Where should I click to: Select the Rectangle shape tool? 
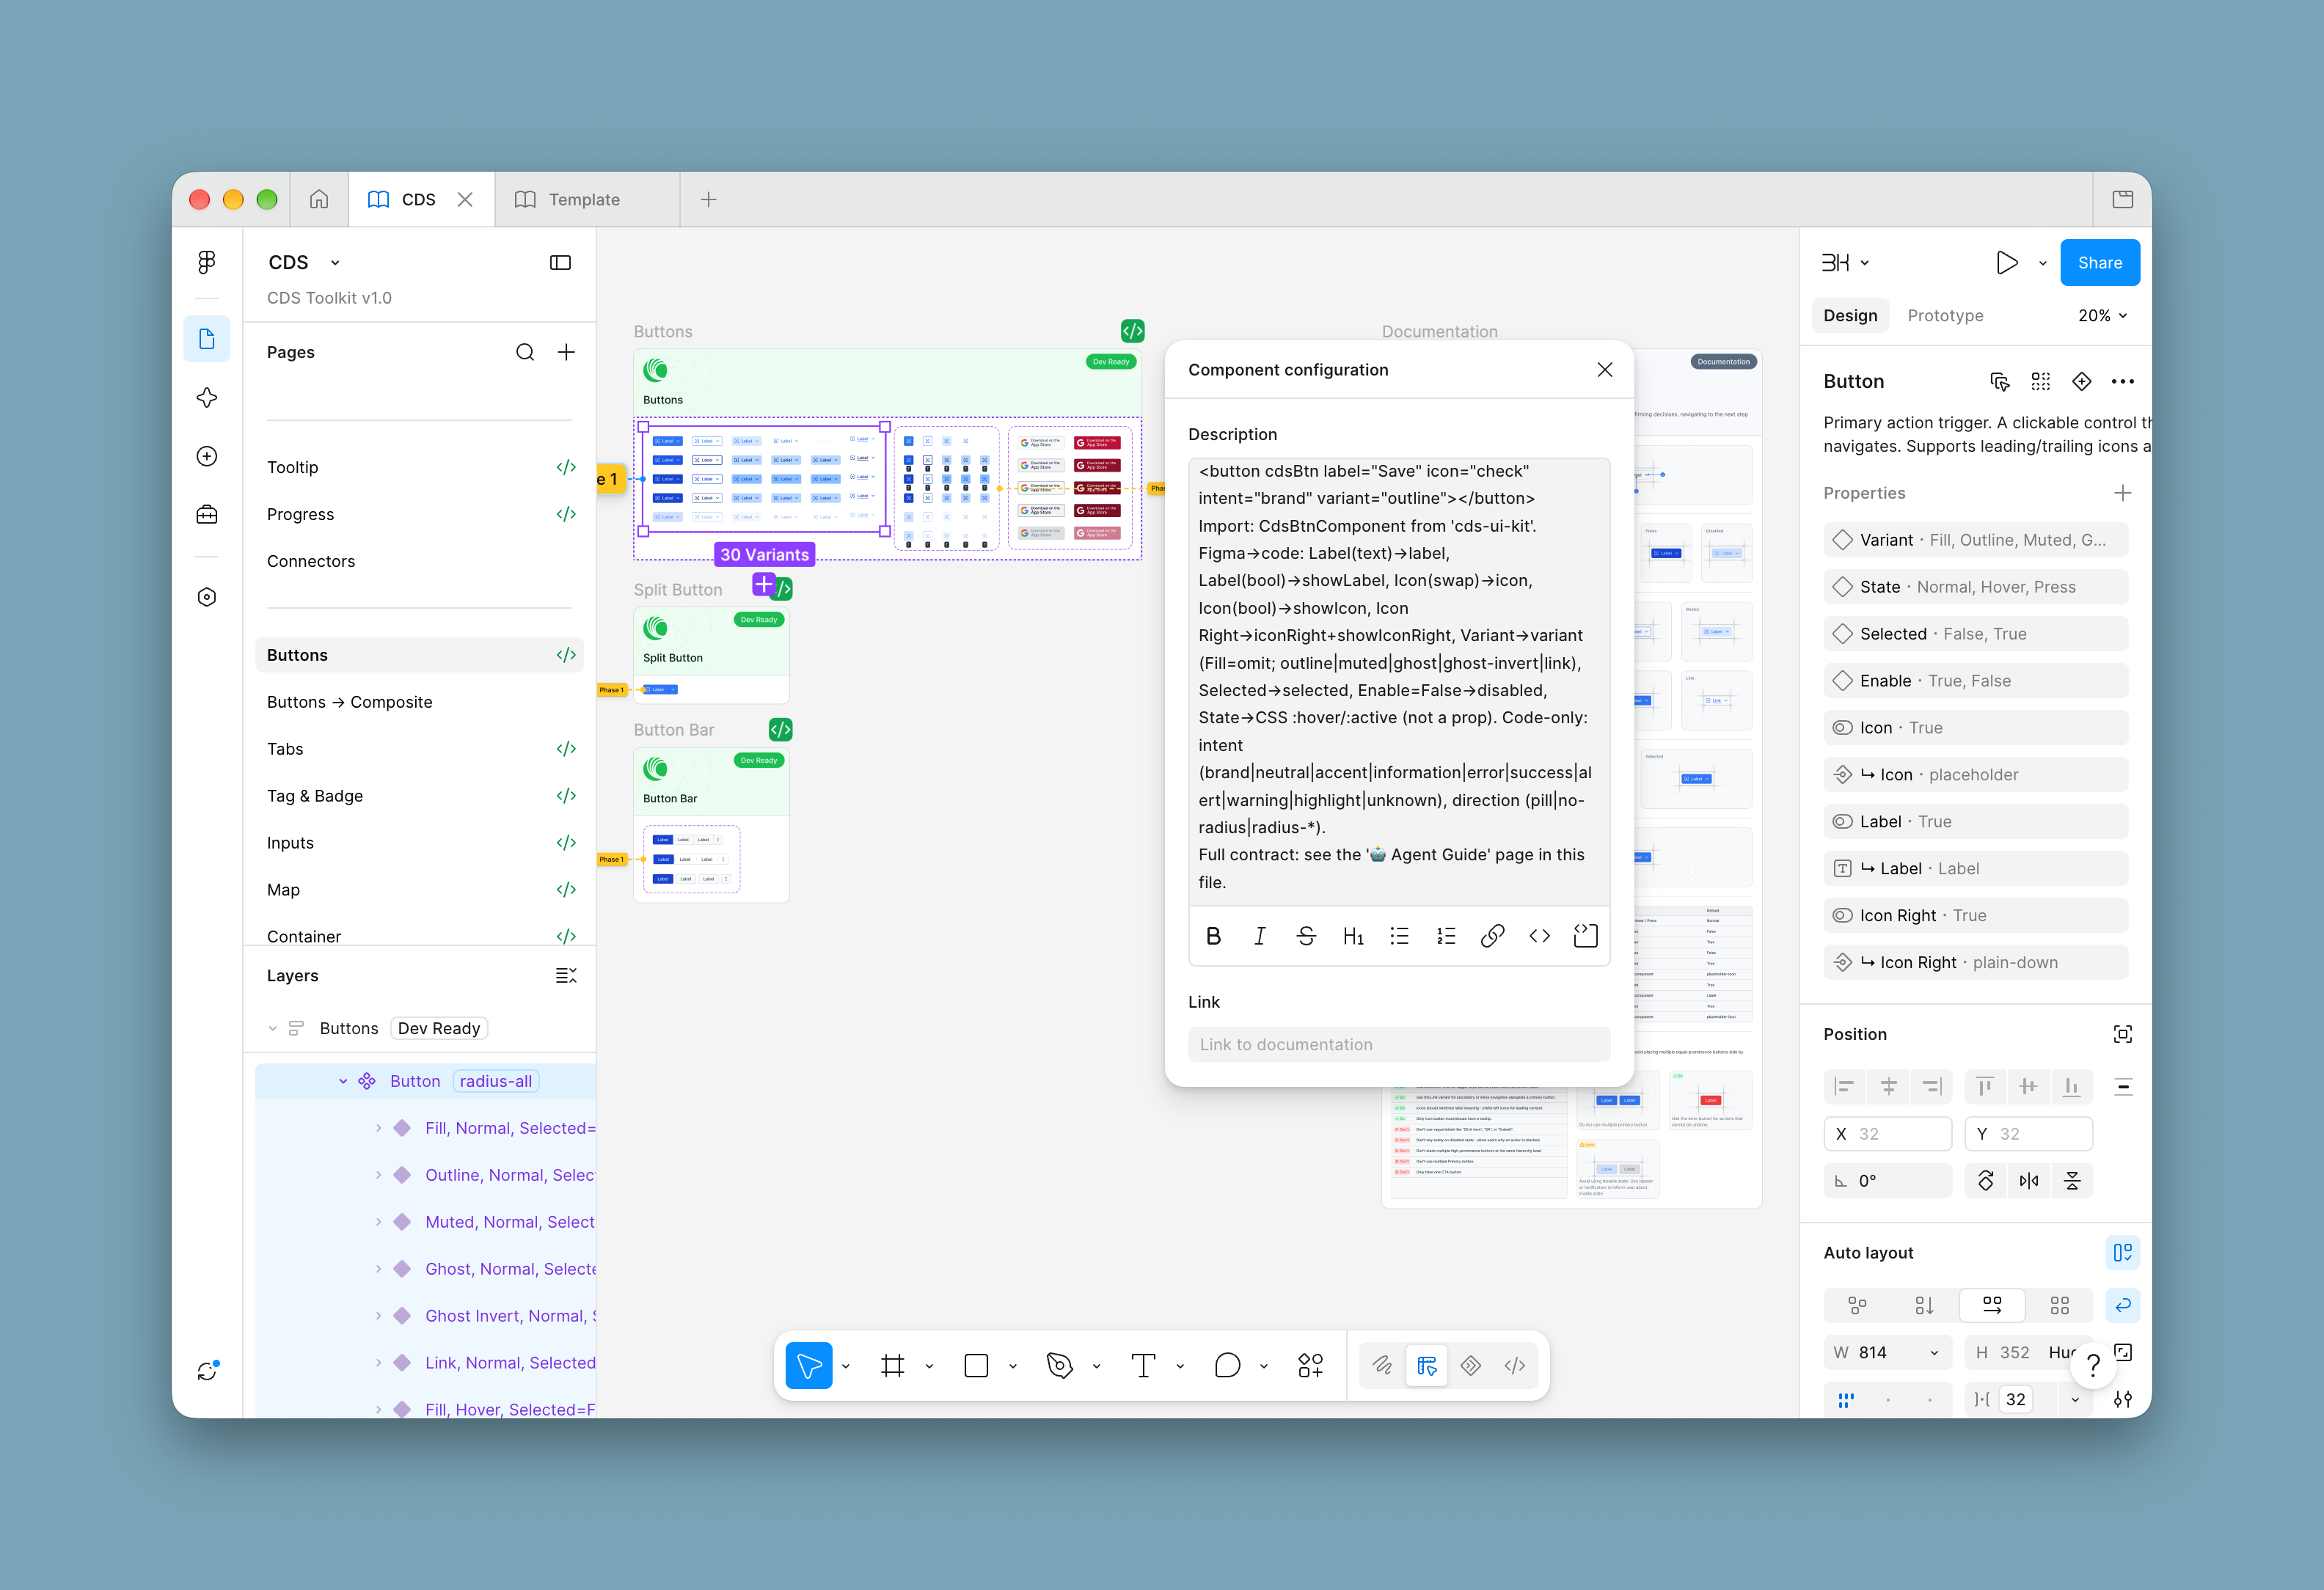tap(976, 1365)
